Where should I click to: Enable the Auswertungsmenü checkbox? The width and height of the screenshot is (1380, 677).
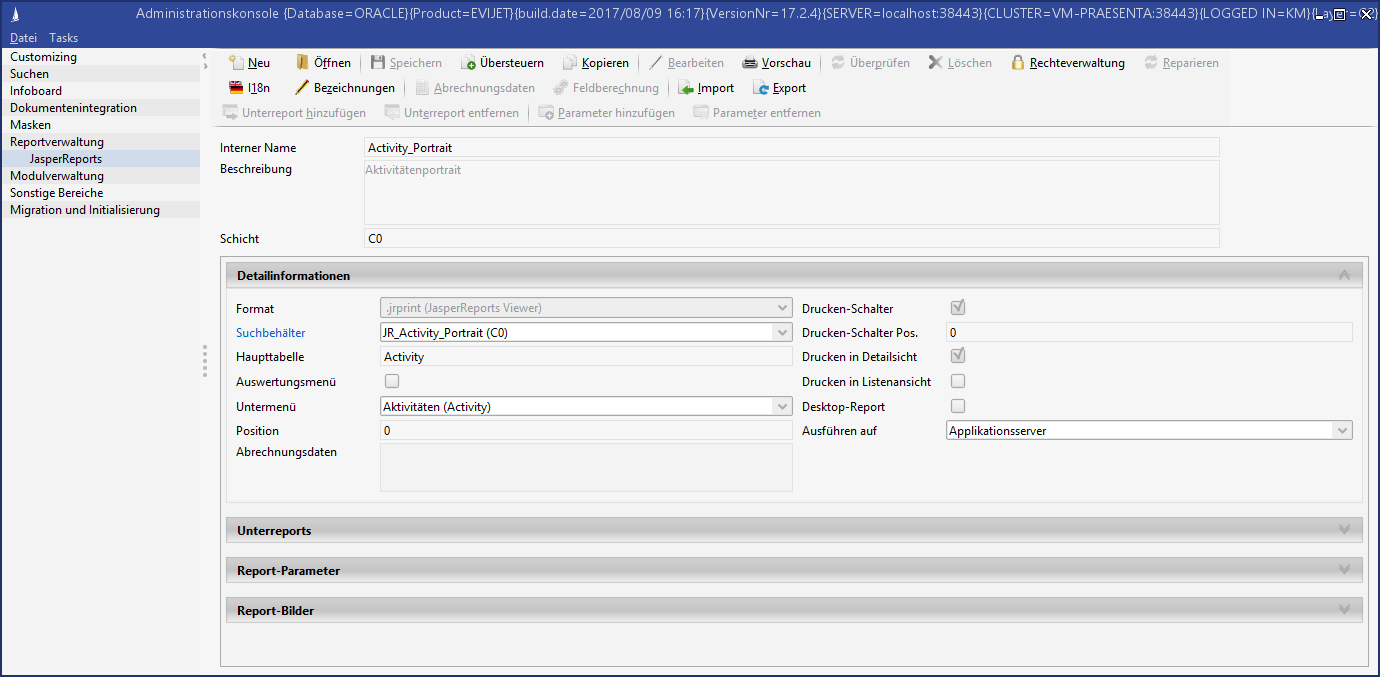[392, 381]
